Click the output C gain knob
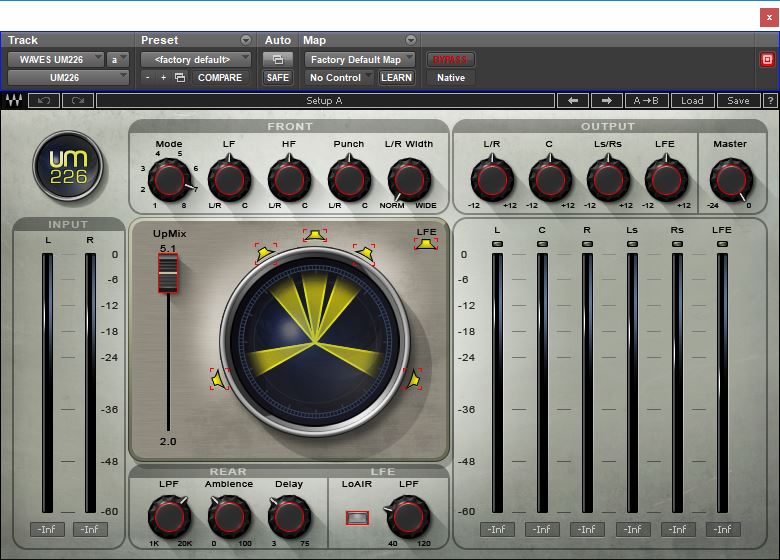Viewport: 780px width, 560px height. [550, 180]
